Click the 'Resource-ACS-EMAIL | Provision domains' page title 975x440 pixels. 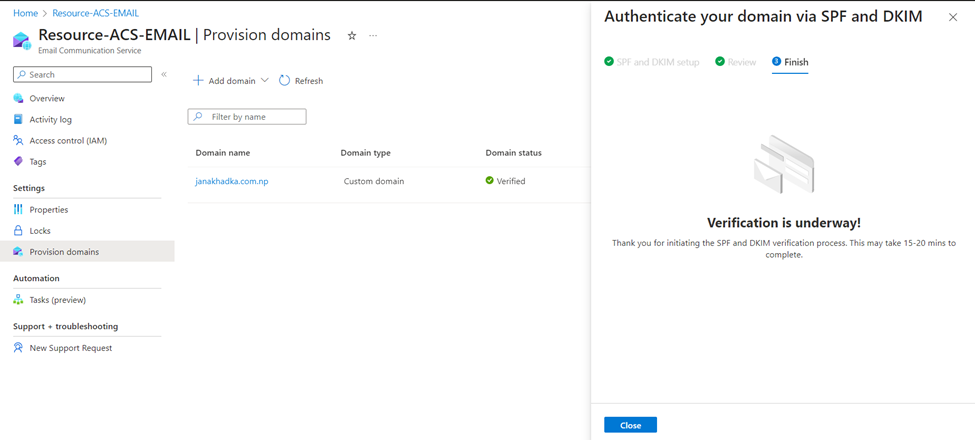click(185, 35)
